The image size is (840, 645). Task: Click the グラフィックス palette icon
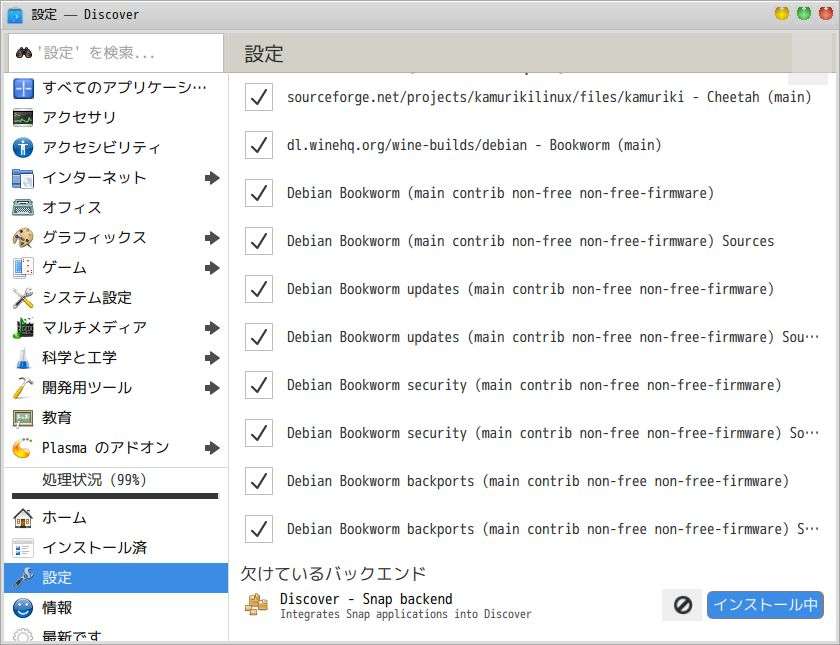22,237
